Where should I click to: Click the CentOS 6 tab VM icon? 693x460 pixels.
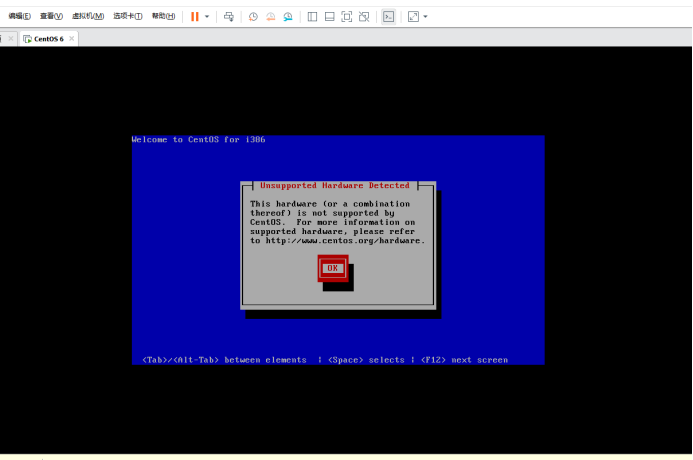[27, 39]
